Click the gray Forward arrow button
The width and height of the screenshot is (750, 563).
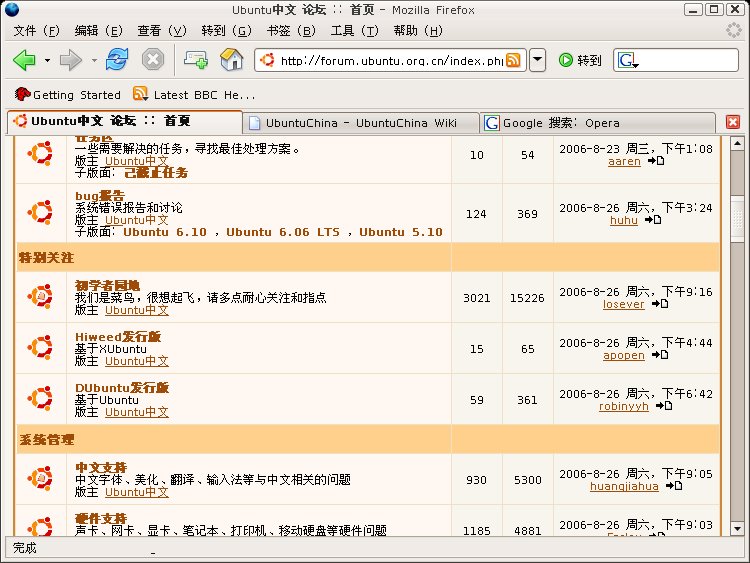point(71,60)
